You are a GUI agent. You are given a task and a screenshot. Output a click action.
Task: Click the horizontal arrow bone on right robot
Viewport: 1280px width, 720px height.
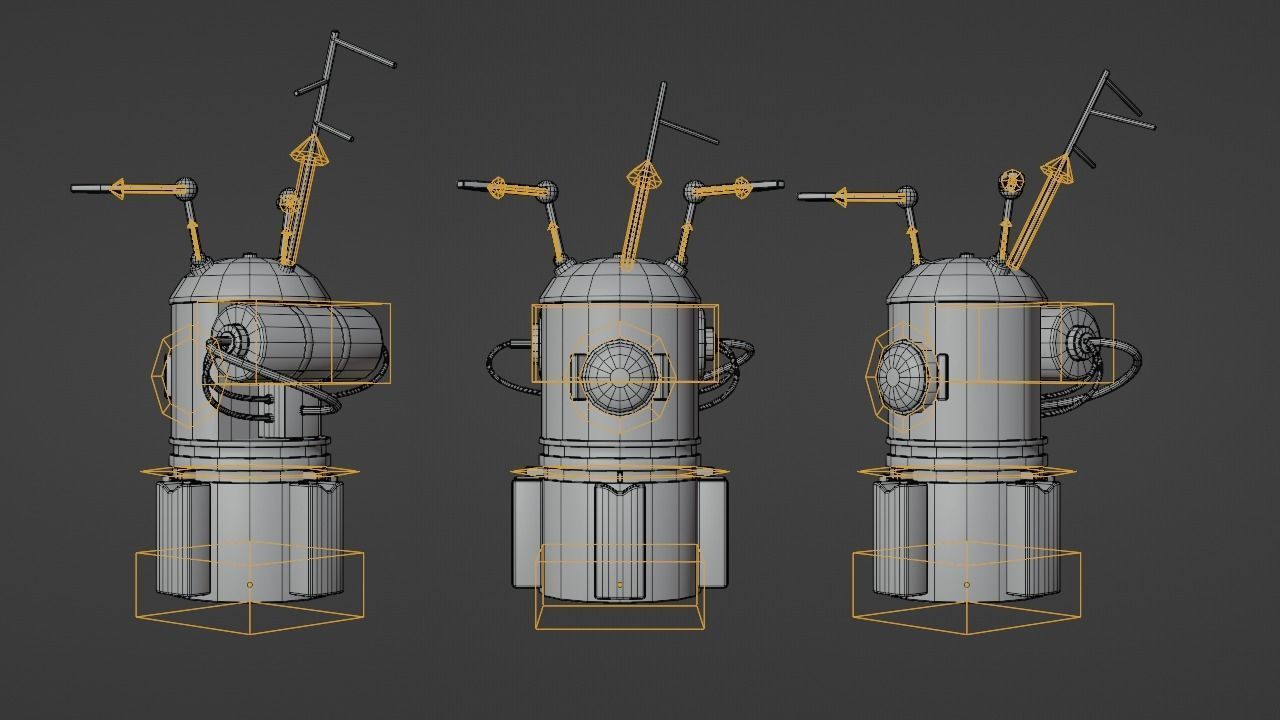coord(868,197)
